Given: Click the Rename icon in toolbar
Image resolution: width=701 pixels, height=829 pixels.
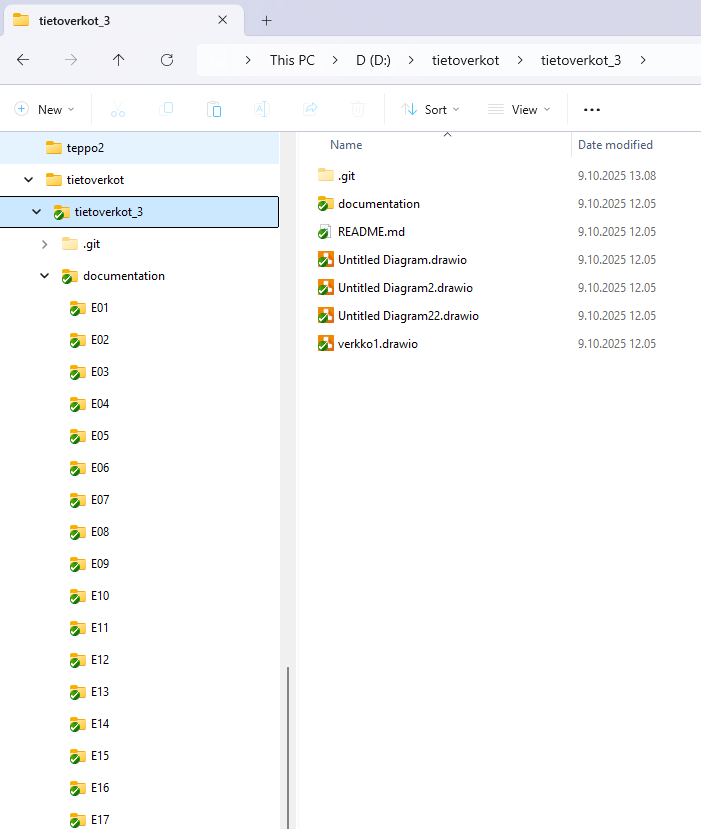Looking at the screenshot, I should (261, 109).
